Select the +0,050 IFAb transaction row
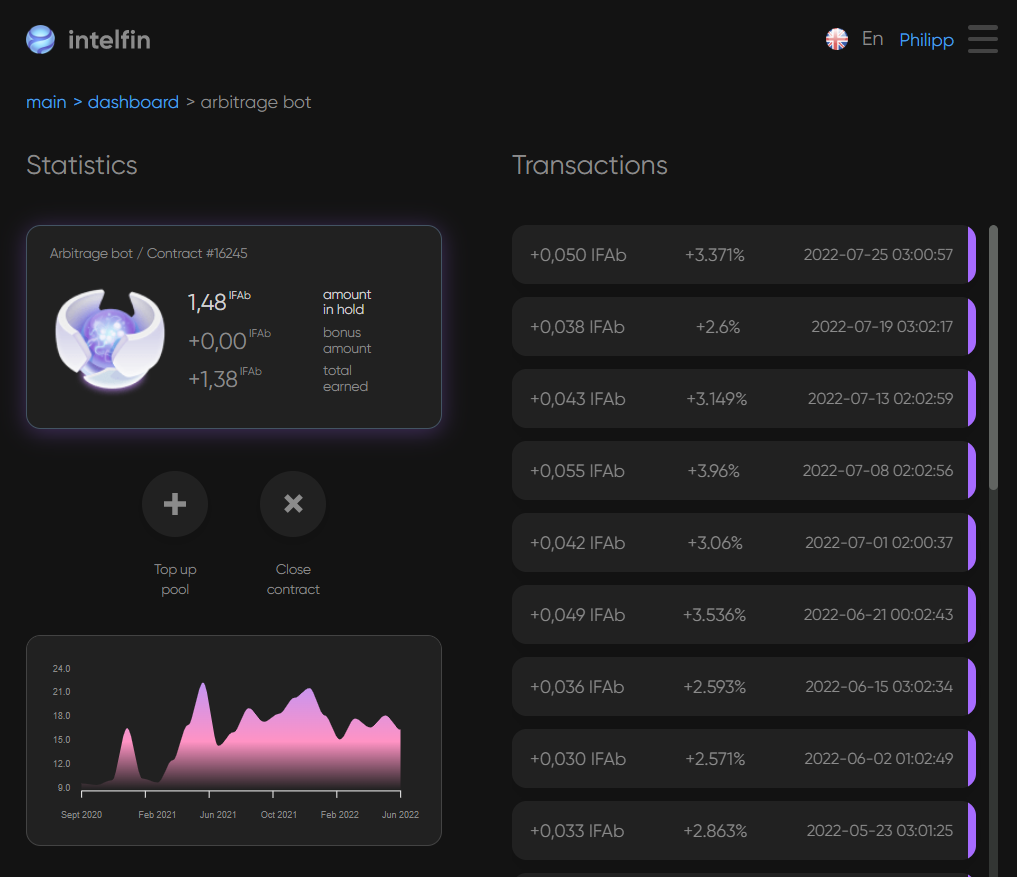This screenshot has width=1017, height=877. (742, 255)
